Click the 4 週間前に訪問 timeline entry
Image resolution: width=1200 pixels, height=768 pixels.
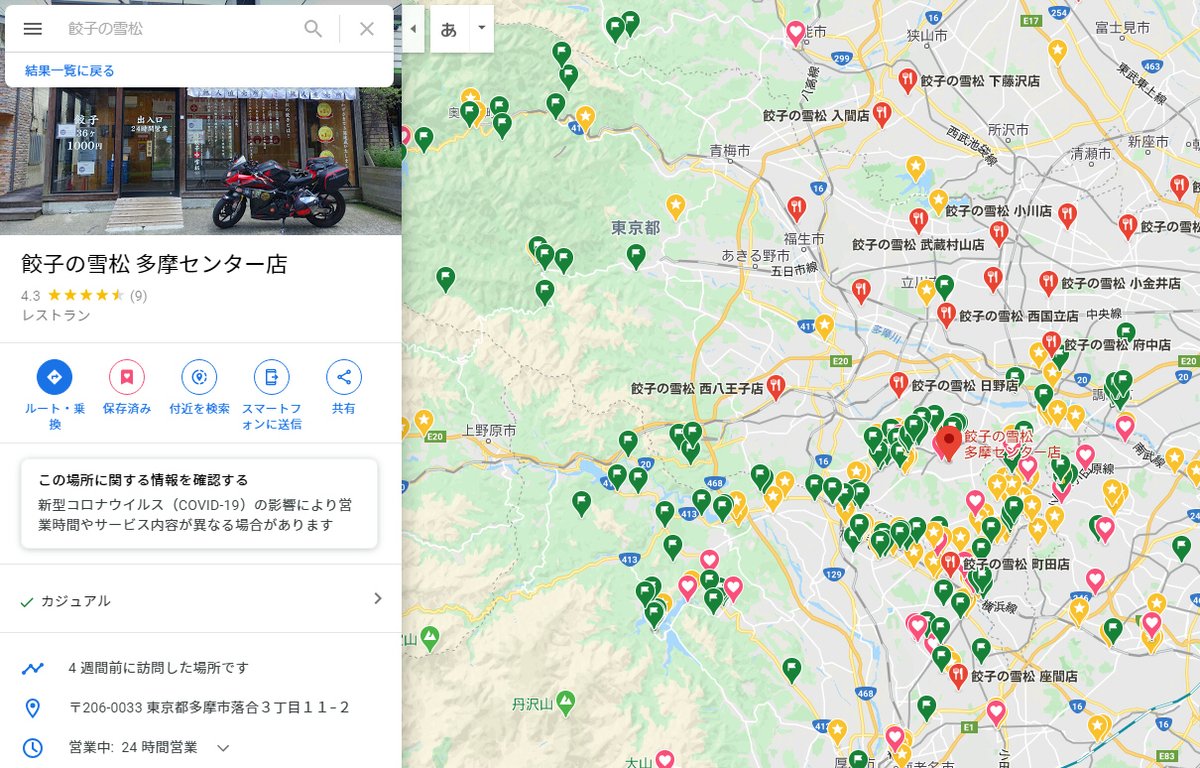(x=201, y=667)
